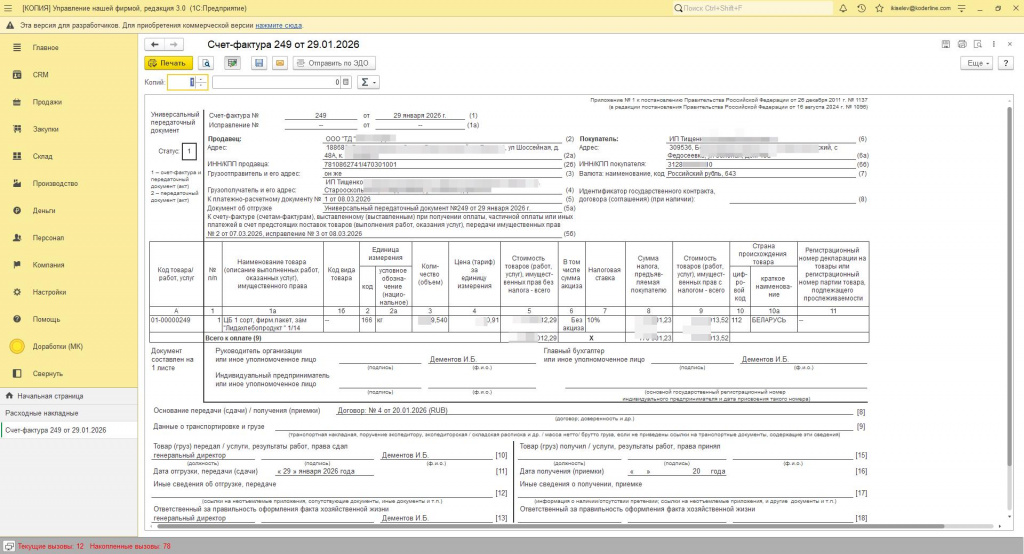Click horizontal scrollbar of document
Viewport: 1024px width, 554px height.
click(x=549, y=526)
